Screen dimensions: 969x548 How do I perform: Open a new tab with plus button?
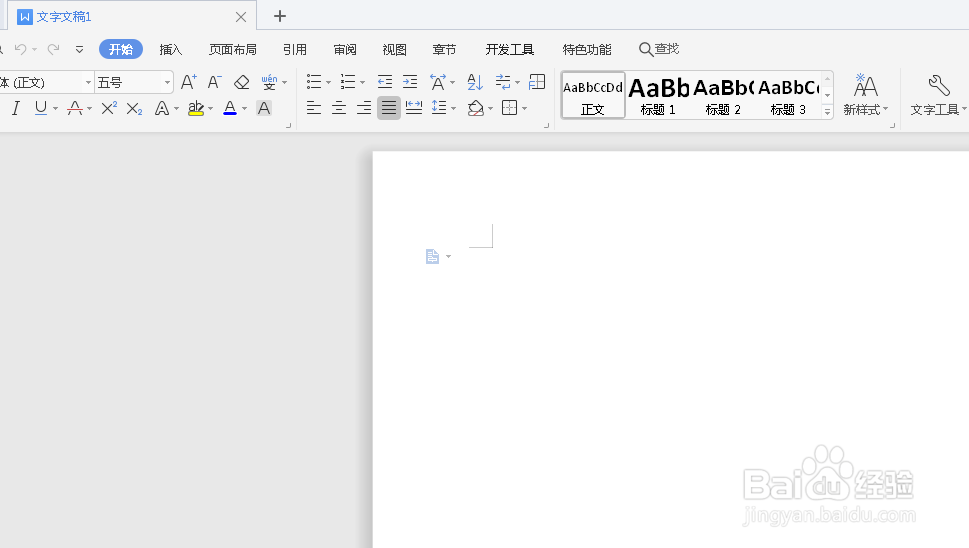click(x=280, y=16)
